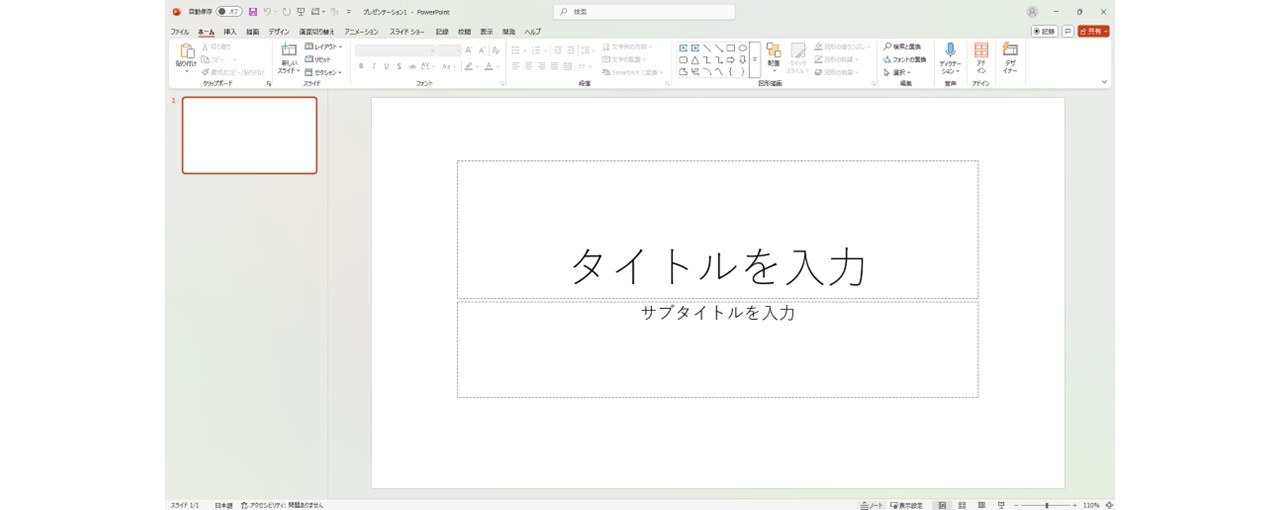Screen dimensions: 1280x510
Task: Toggle Strikethrough formatting
Action: [x=412, y=67]
